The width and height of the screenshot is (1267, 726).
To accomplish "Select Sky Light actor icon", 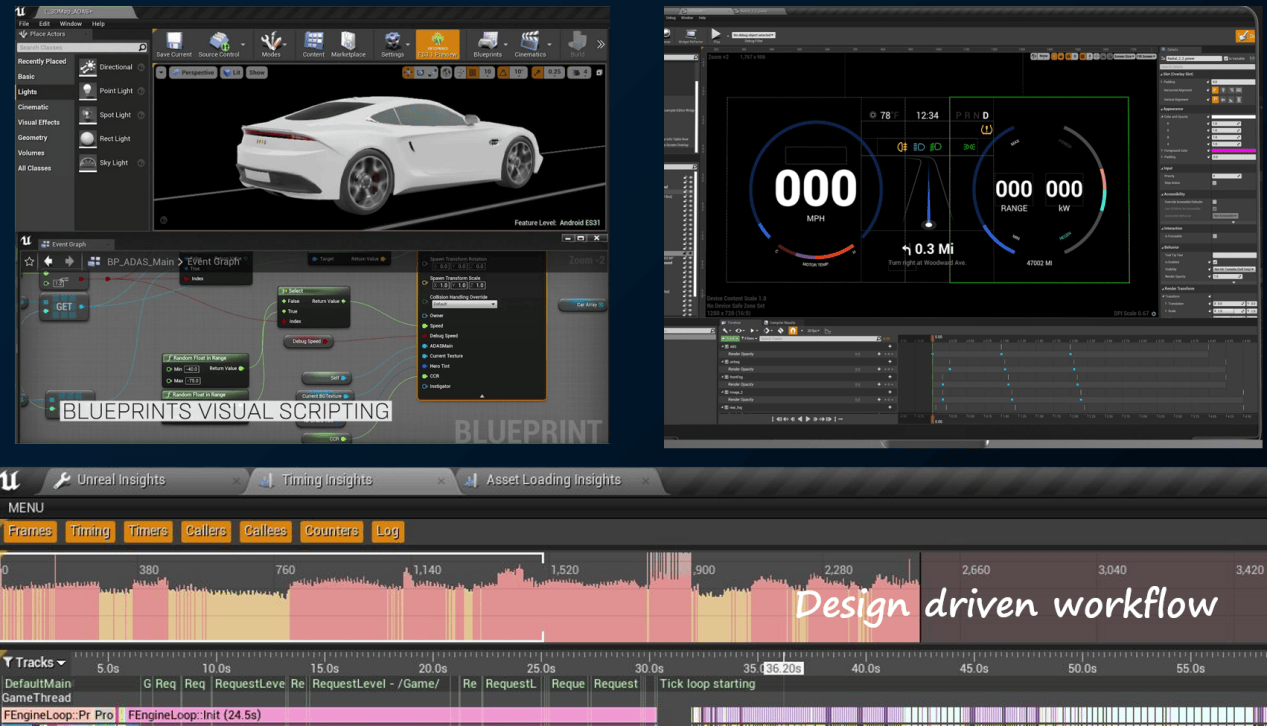I will point(88,163).
